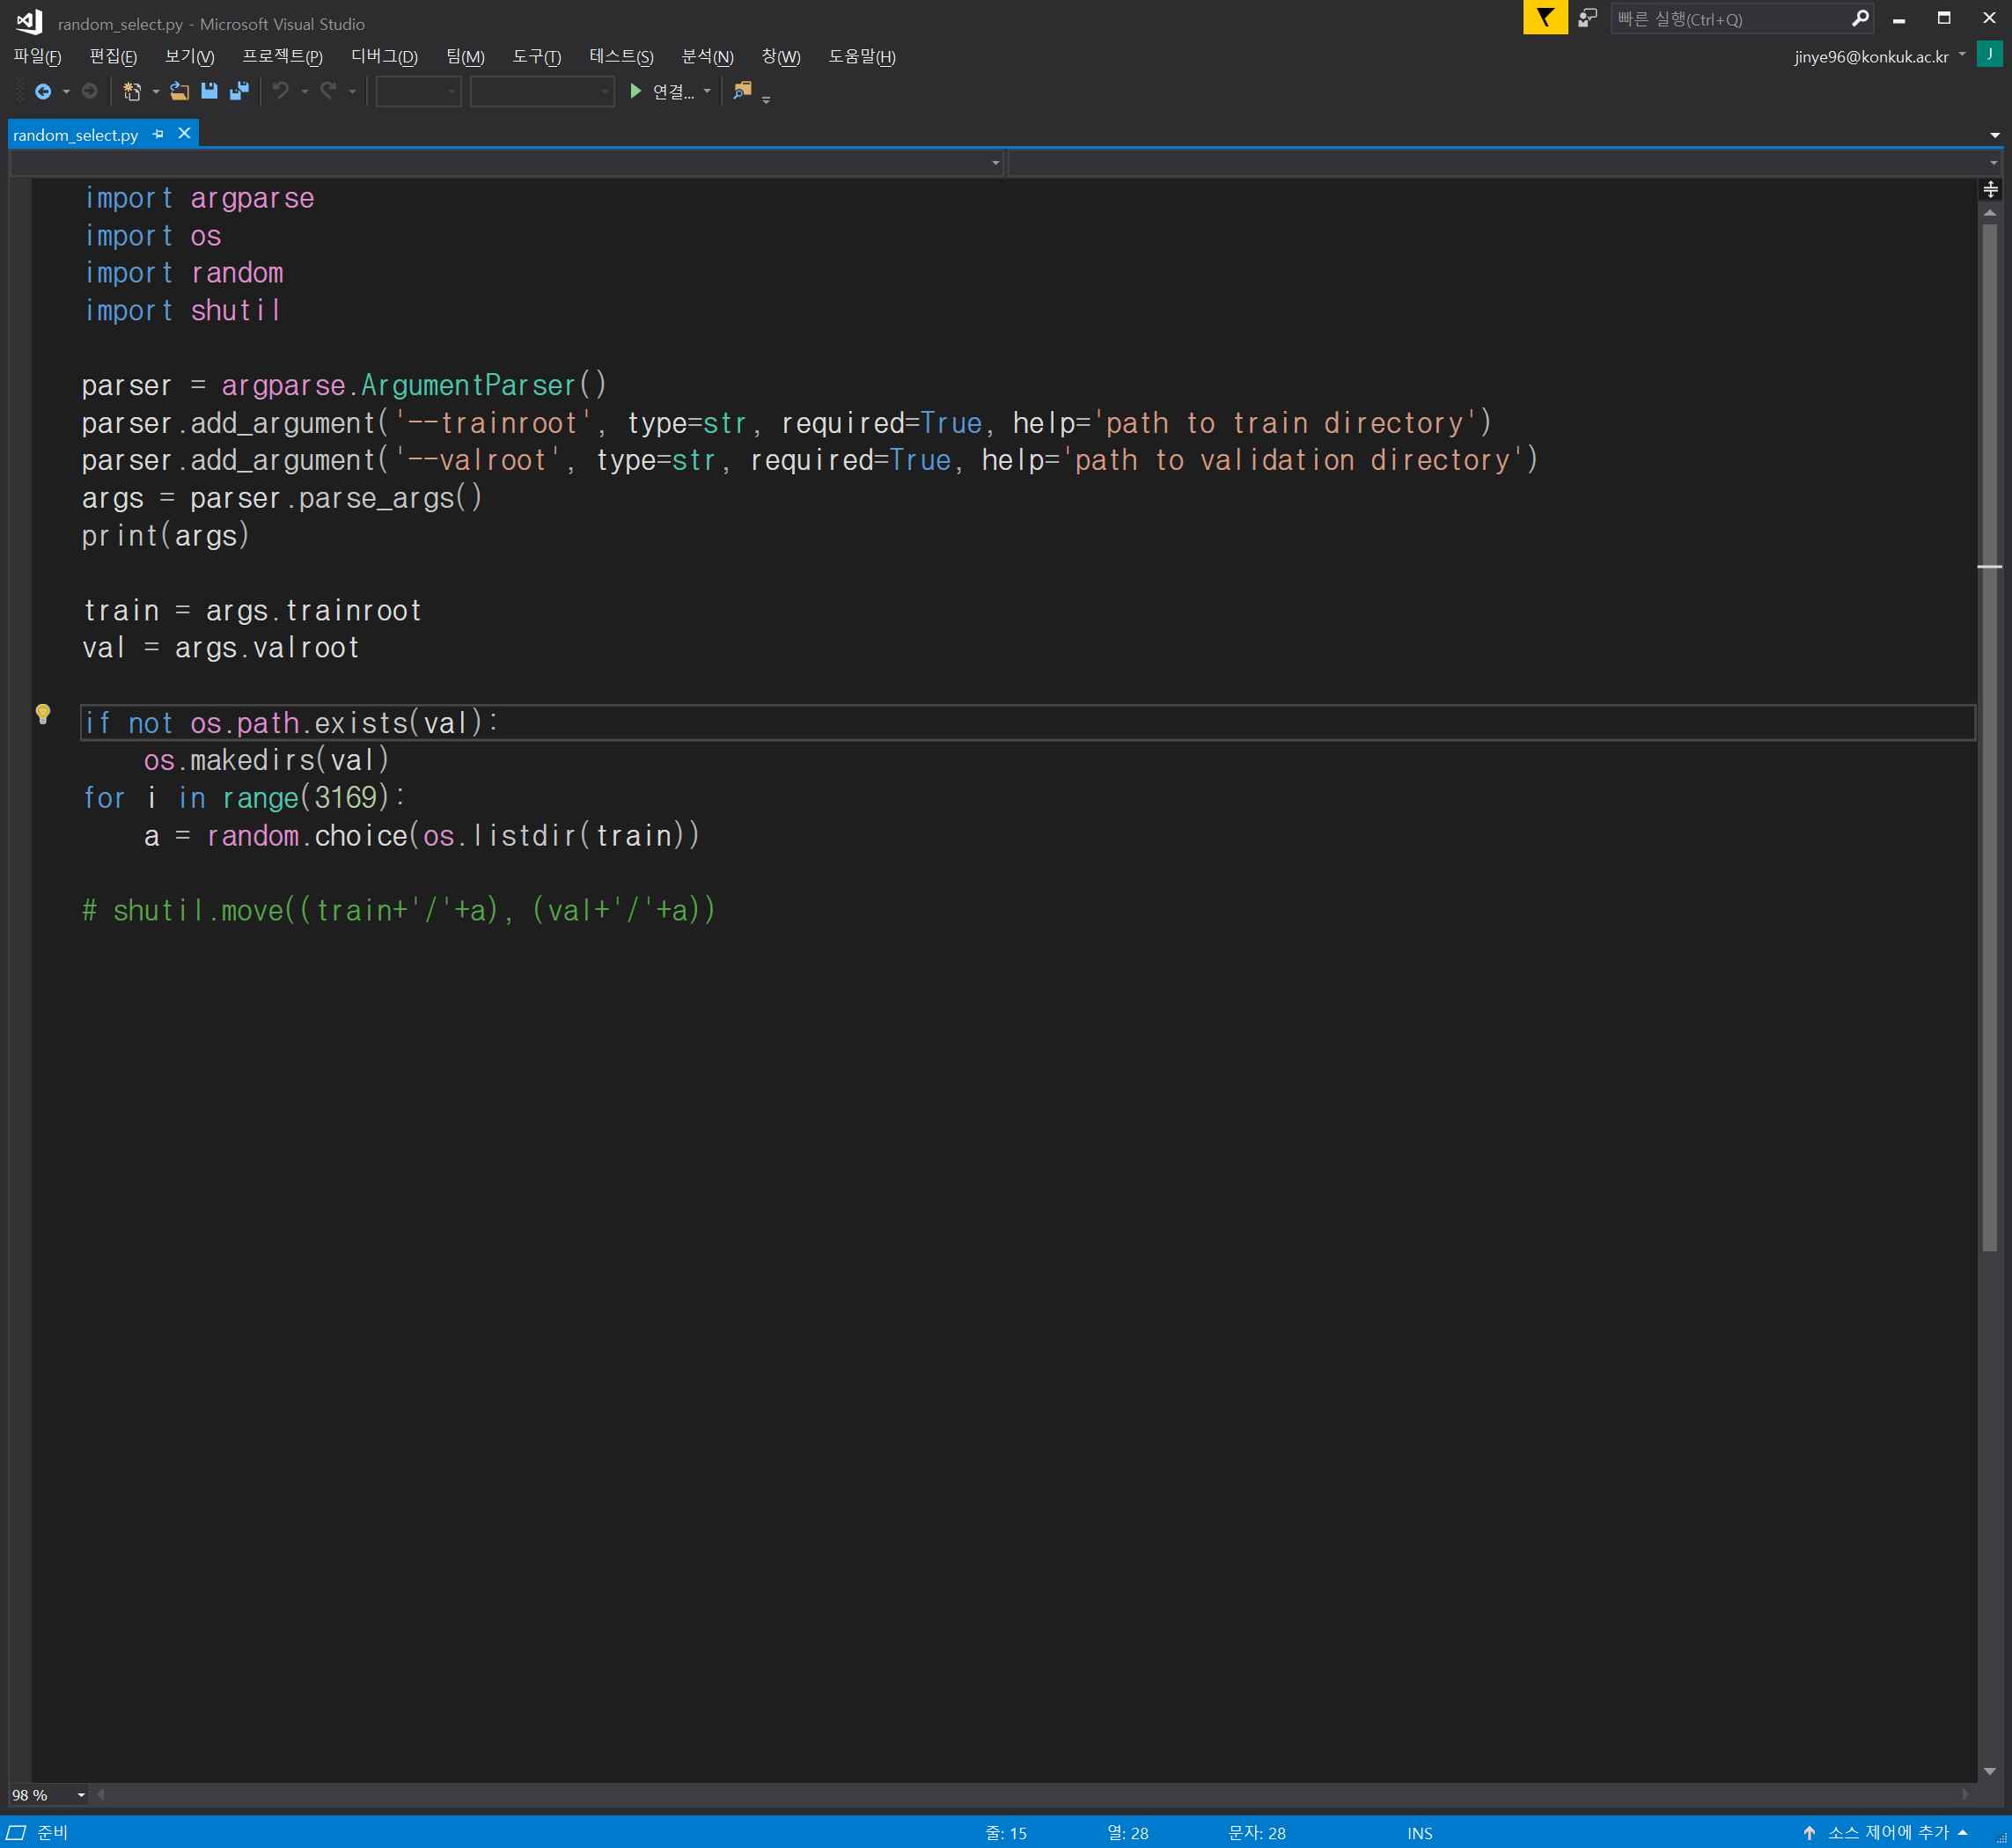
Task: Click the Open File folder icon
Action: (179, 92)
